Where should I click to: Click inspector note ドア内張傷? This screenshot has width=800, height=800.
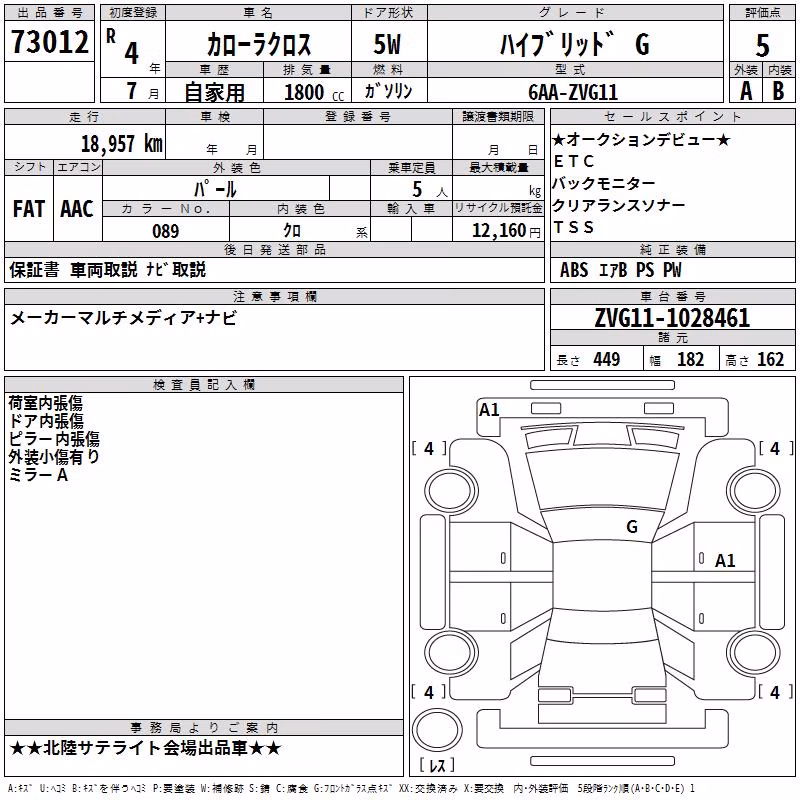(x=46, y=421)
